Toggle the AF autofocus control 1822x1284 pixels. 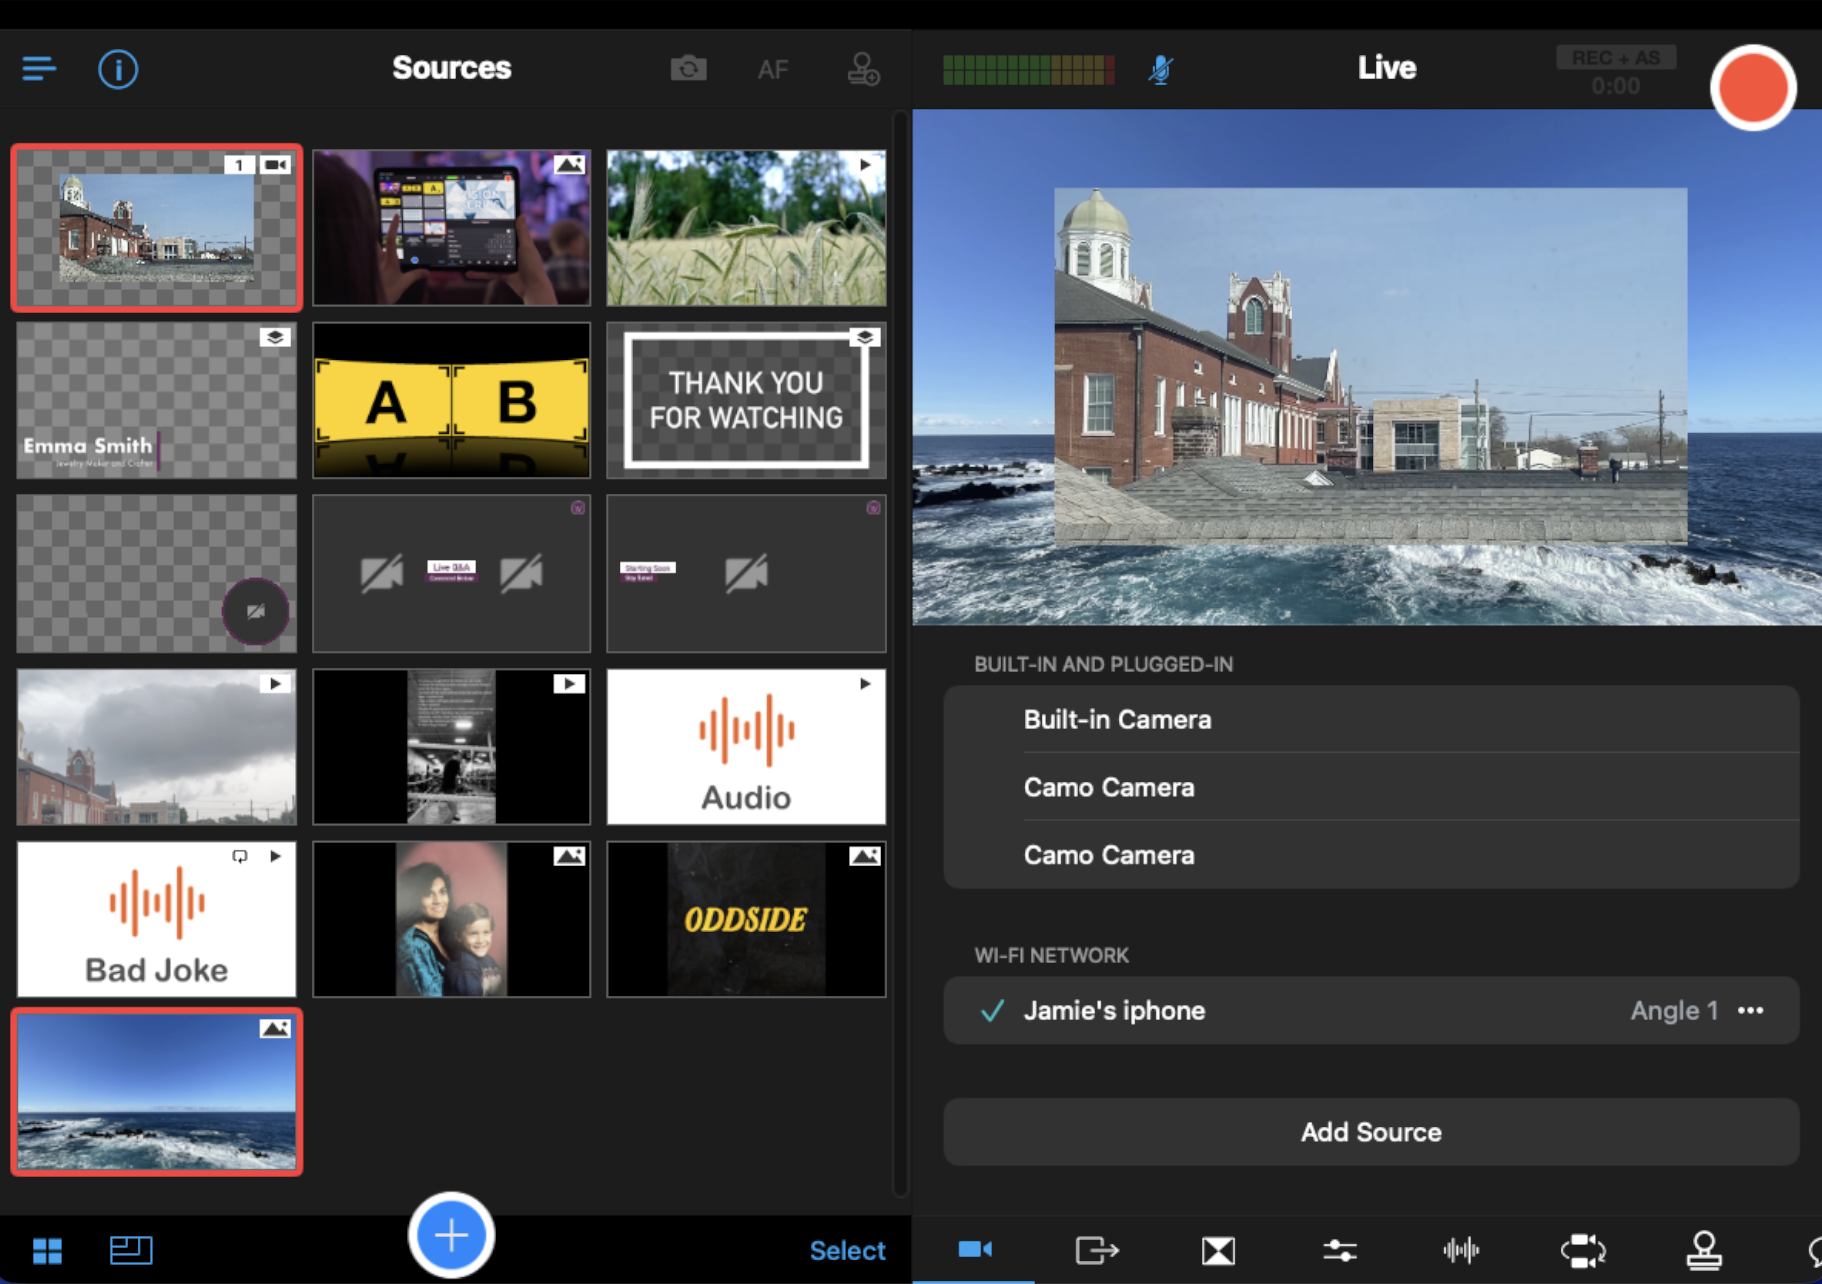pyautogui.click(x=772, y=70)
